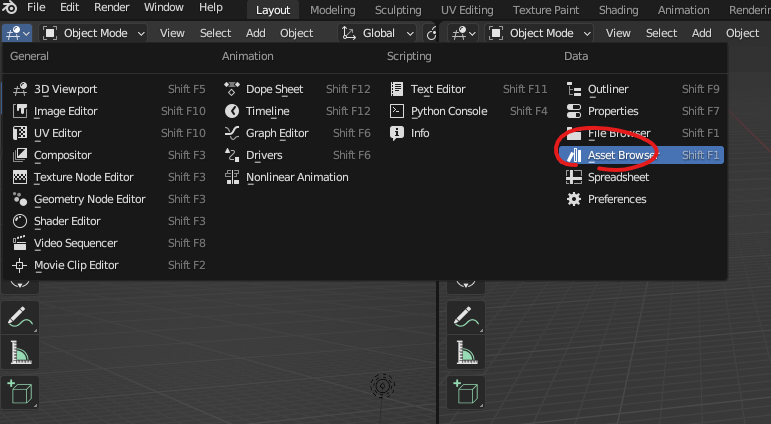Open right viewport Object menu
Image resolution: width=771 pixels, height=424 pixels.
pyautogui.click(x=742, y=33)
